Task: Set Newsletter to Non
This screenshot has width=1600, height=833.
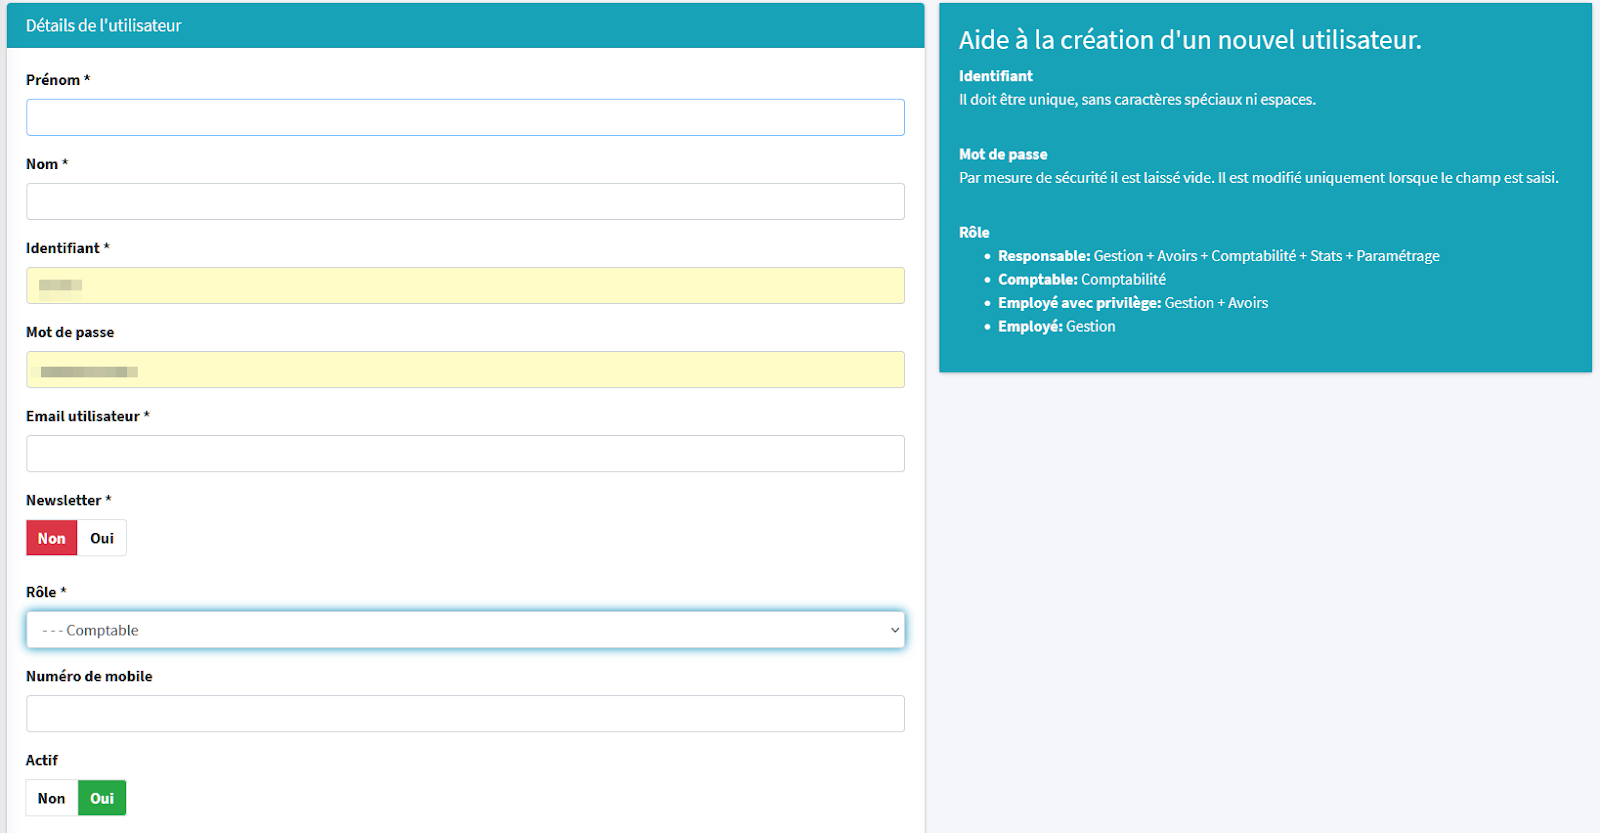Action: tap(52, 538)
